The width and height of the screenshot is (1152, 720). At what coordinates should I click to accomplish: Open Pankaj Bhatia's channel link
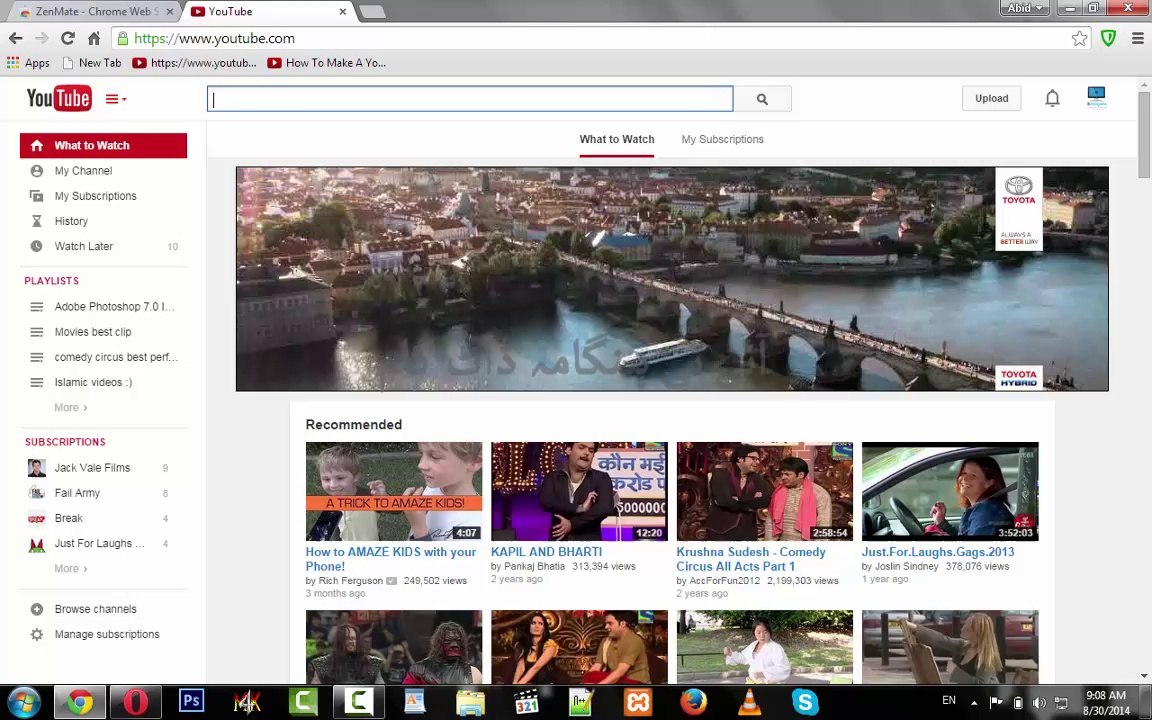pos(534,566)
